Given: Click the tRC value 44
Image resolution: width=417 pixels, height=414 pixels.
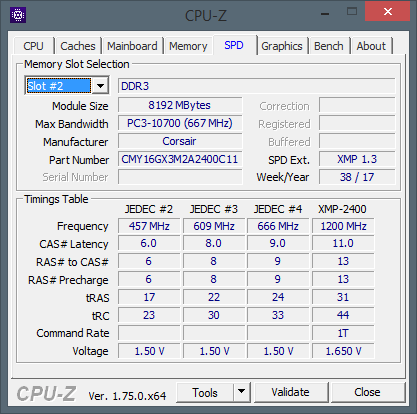Looking at the screenshot, I should click(343, 315).
